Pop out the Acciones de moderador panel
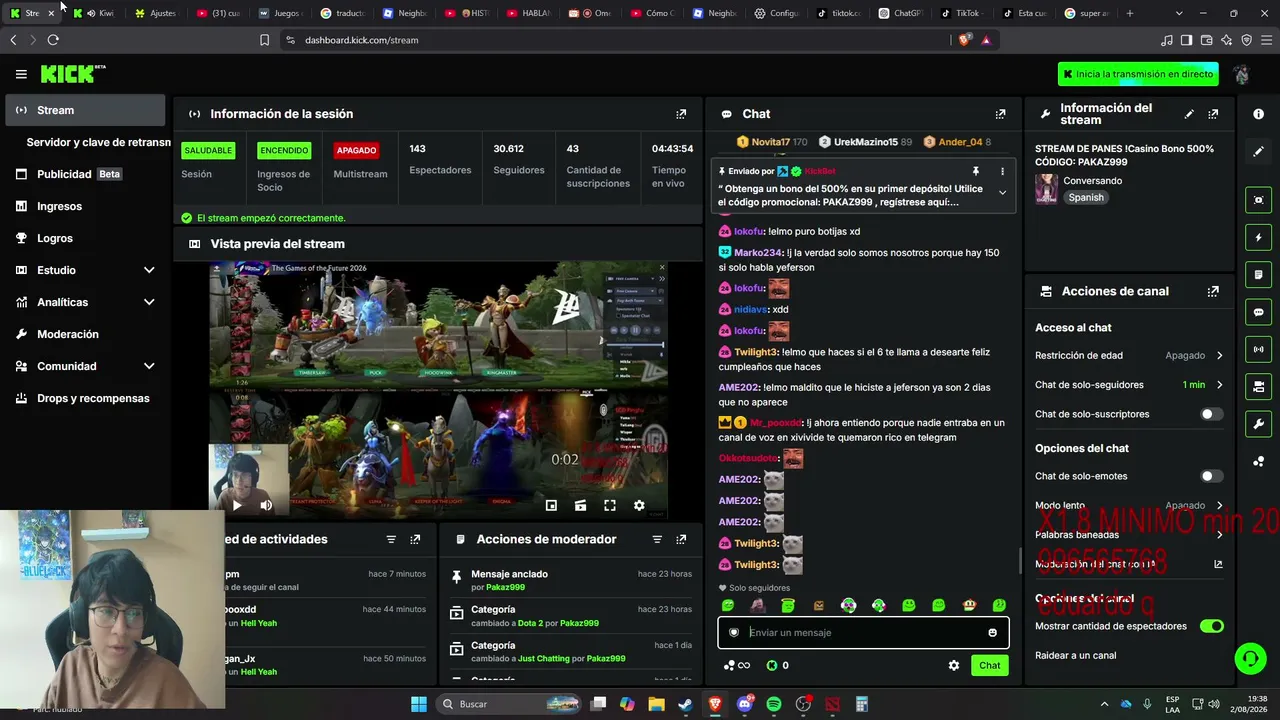This screenshot has height=720, width=1280. click(x=681, y=539)
